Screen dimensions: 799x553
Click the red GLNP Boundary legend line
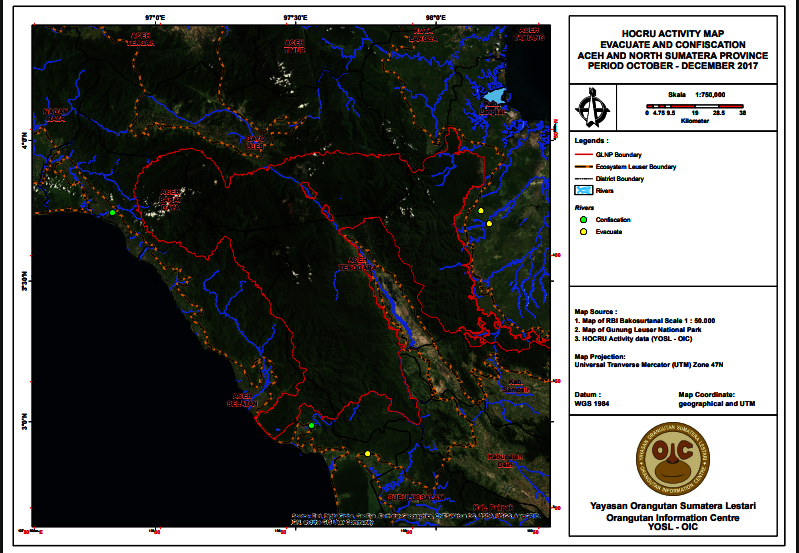(x=582, y=155)
